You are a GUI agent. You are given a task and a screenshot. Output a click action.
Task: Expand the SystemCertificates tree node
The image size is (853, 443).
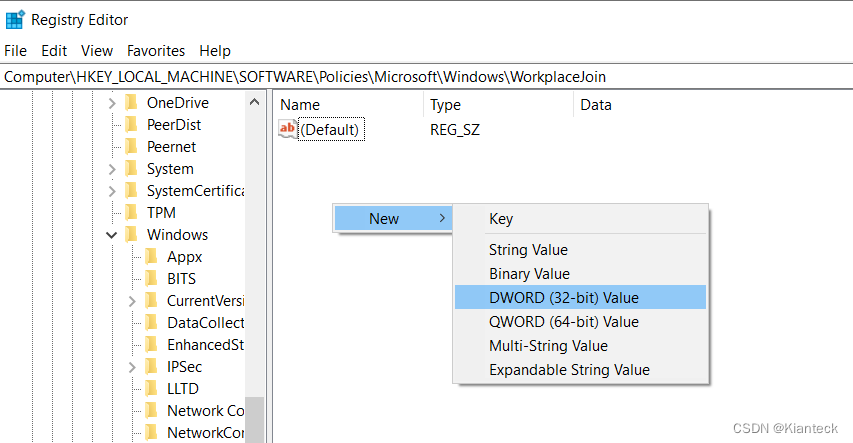112,191
